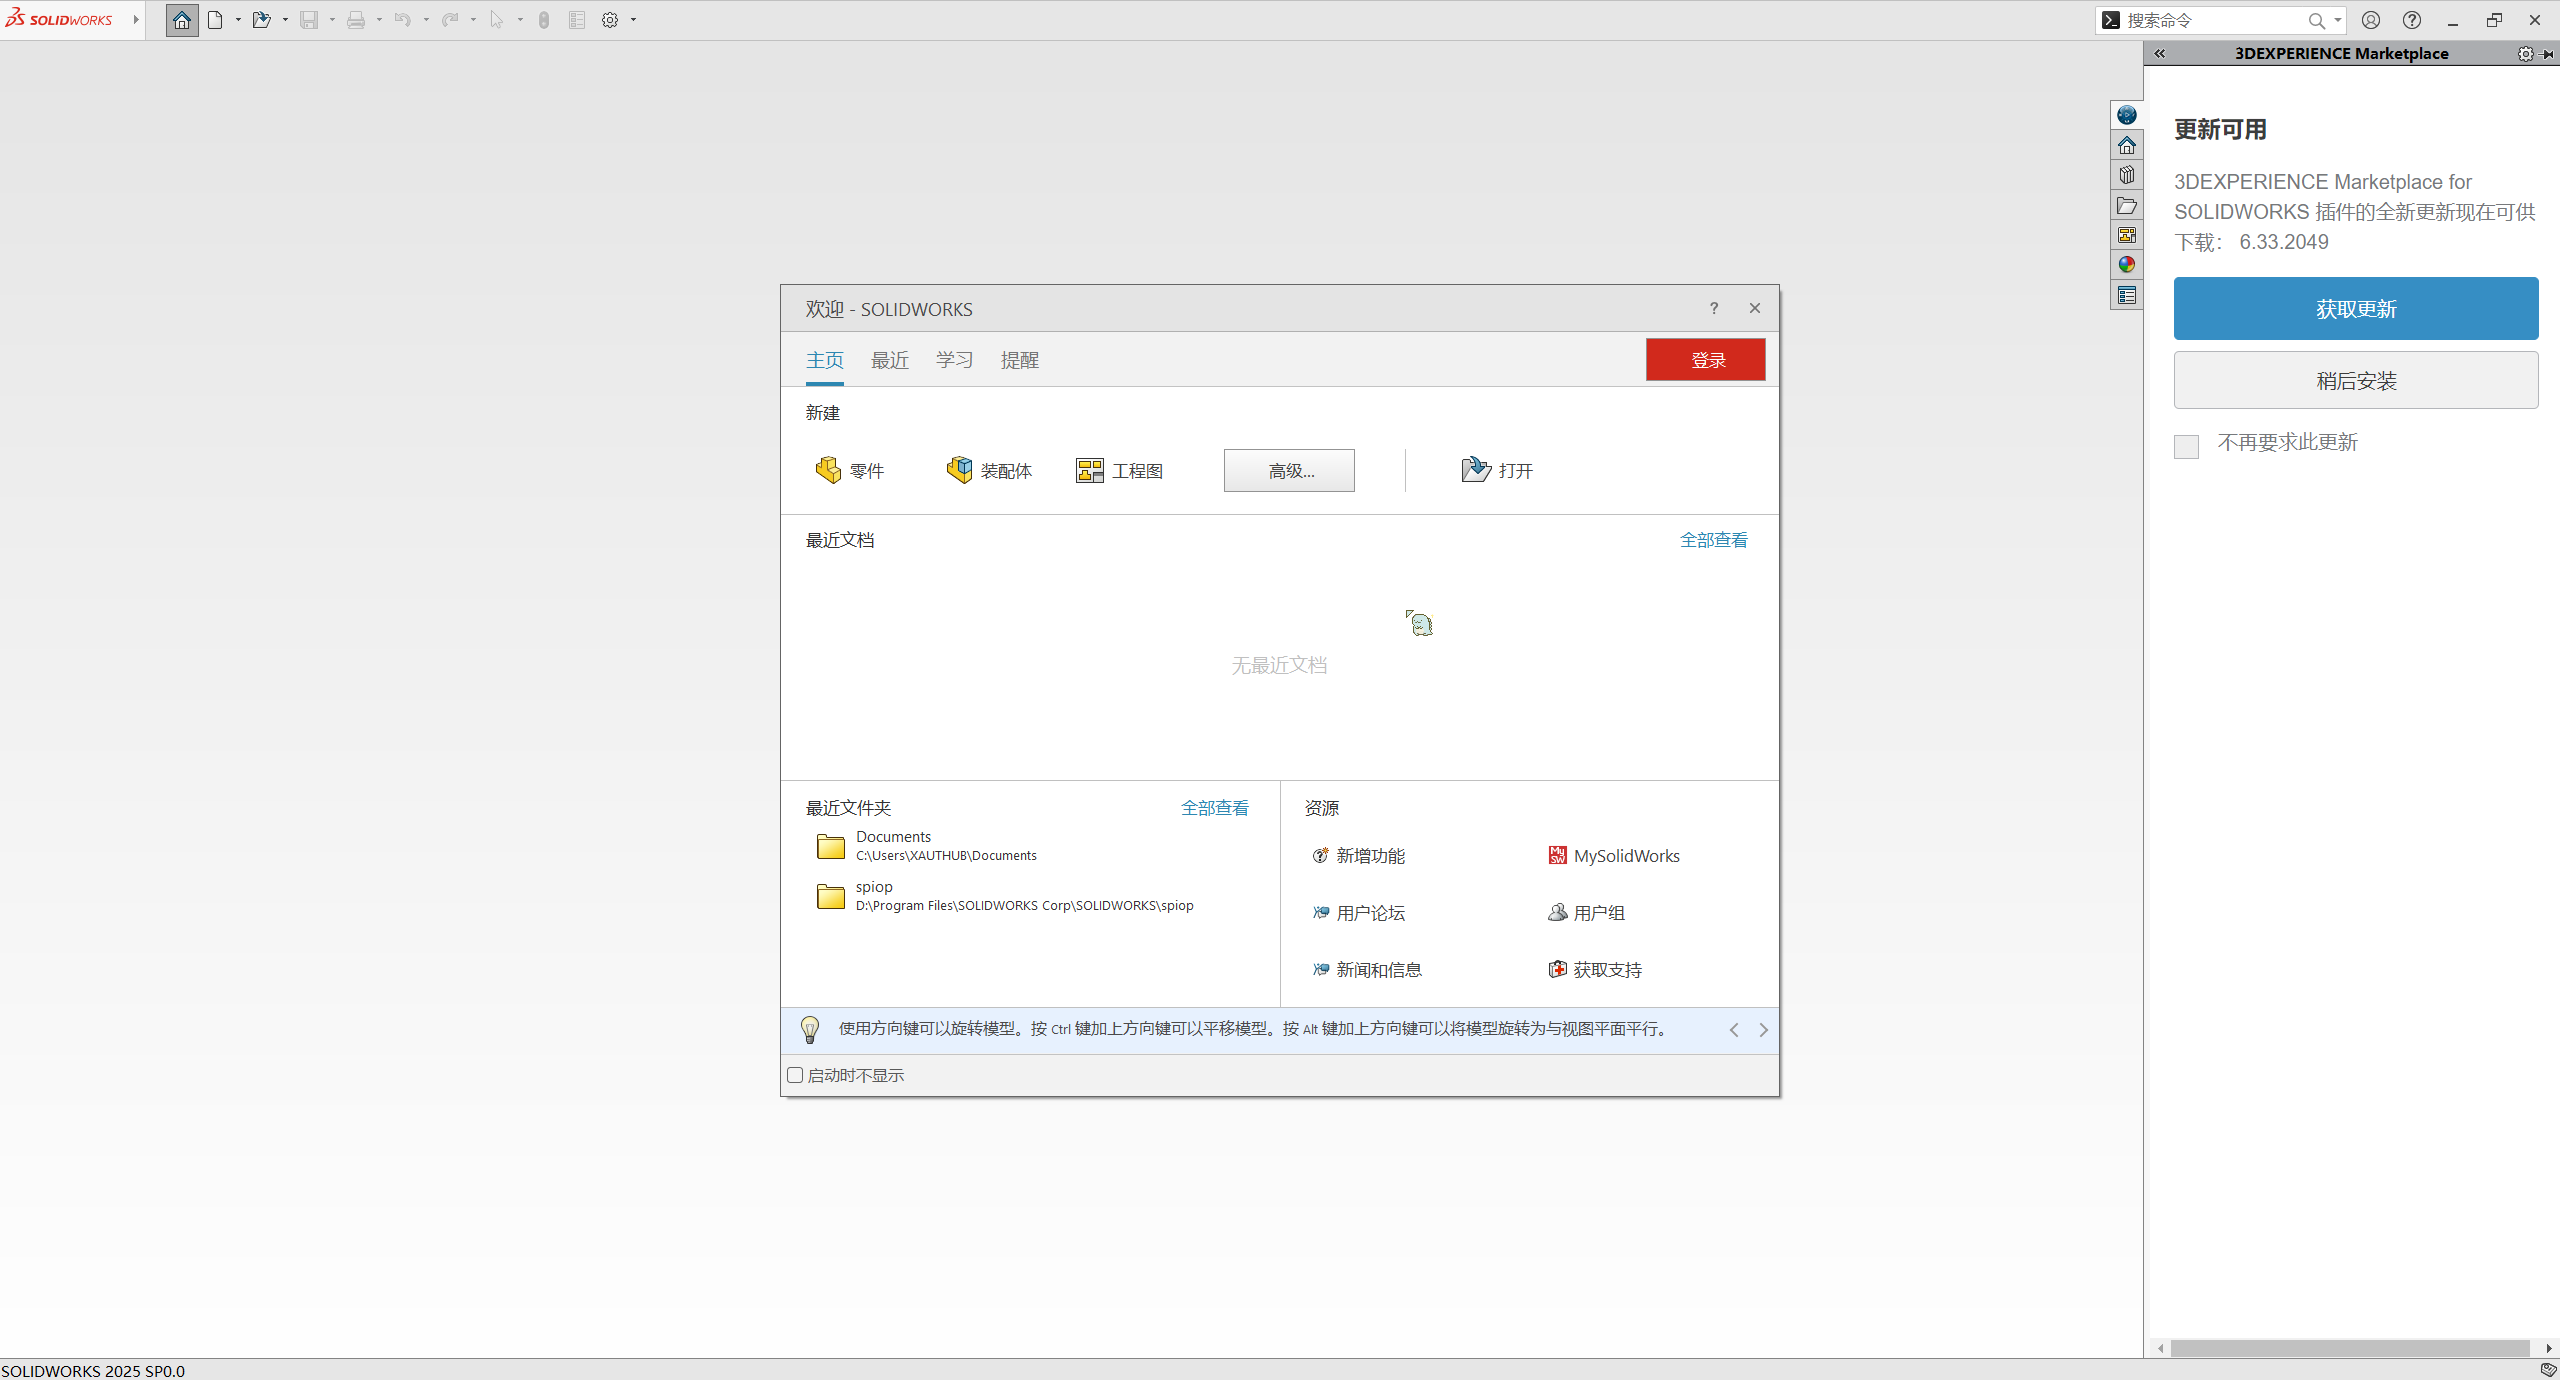Click the command search prompt icon
This screenshot has height=1380, width=2560.
click(2111, 20)
